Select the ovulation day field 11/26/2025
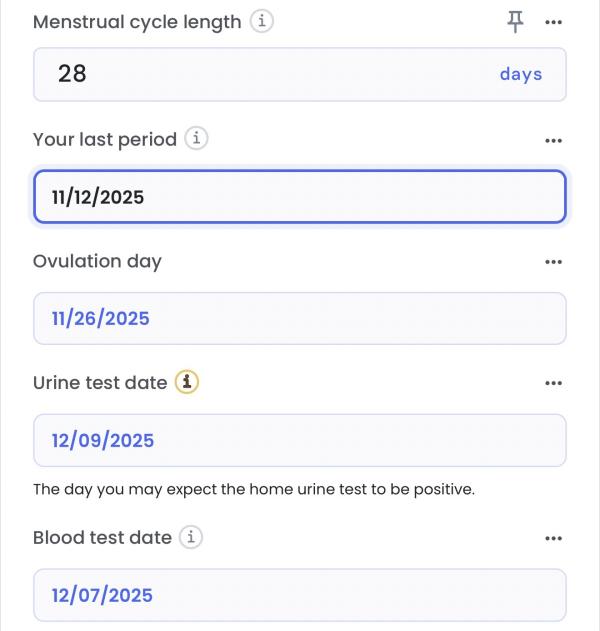This screenshot has height=631, width=600. point(300,319)
